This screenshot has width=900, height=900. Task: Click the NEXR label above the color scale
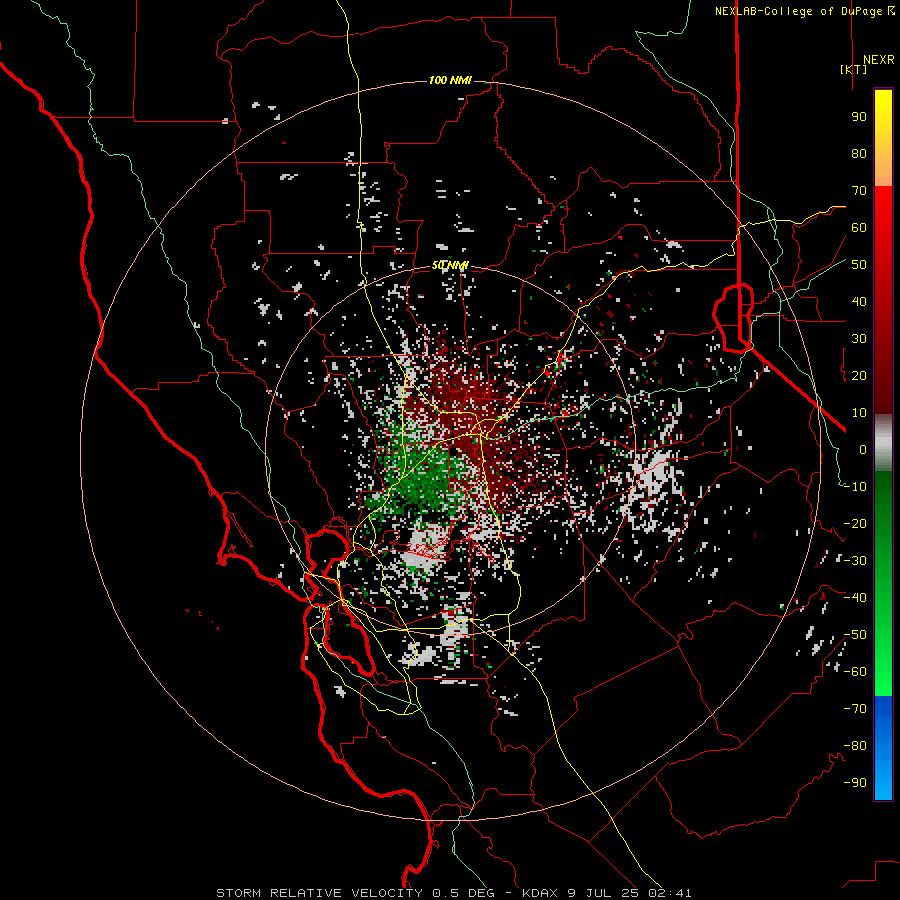click(878, 60)
